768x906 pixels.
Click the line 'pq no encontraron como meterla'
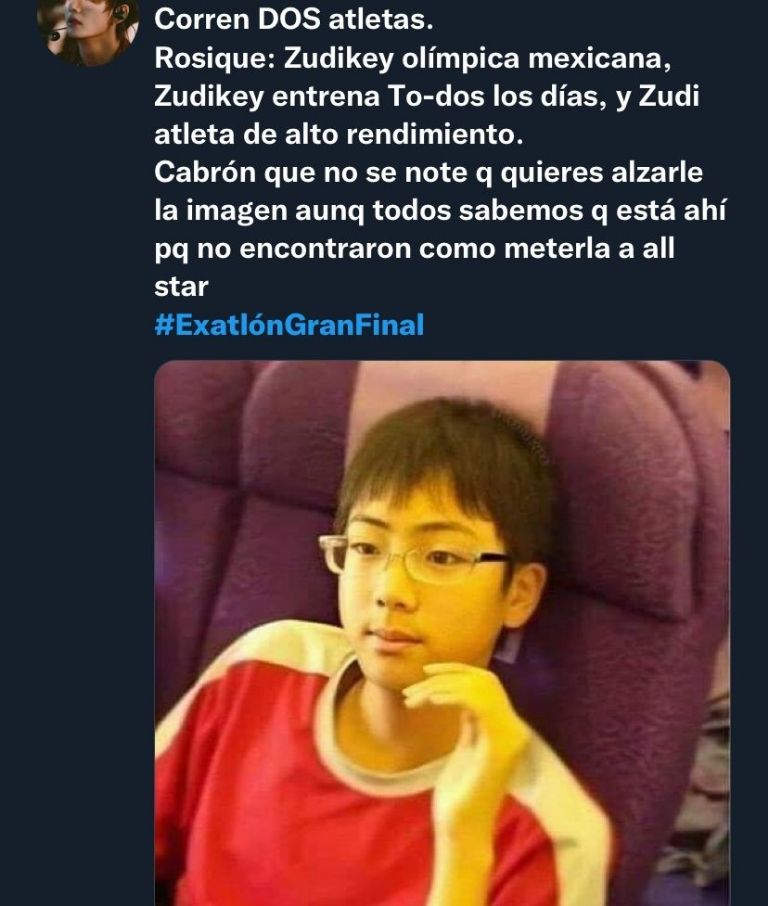(x=414, y=248)
